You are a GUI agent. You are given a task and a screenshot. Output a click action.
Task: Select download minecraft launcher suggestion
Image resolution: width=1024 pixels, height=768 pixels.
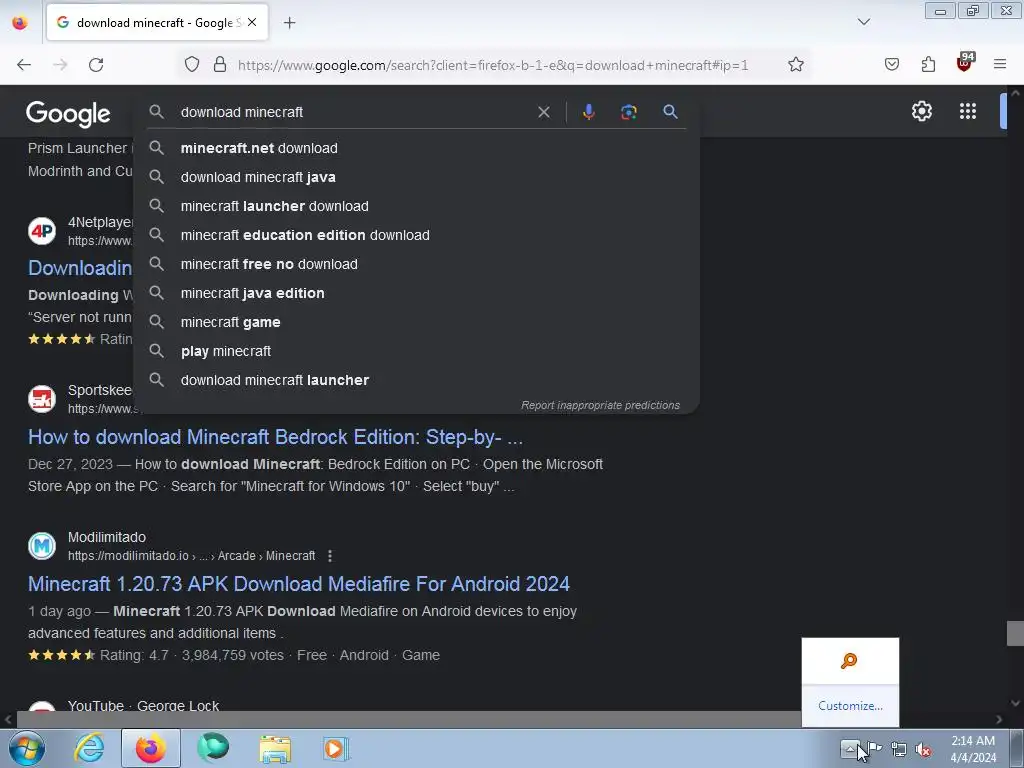(x=416, y=380)
